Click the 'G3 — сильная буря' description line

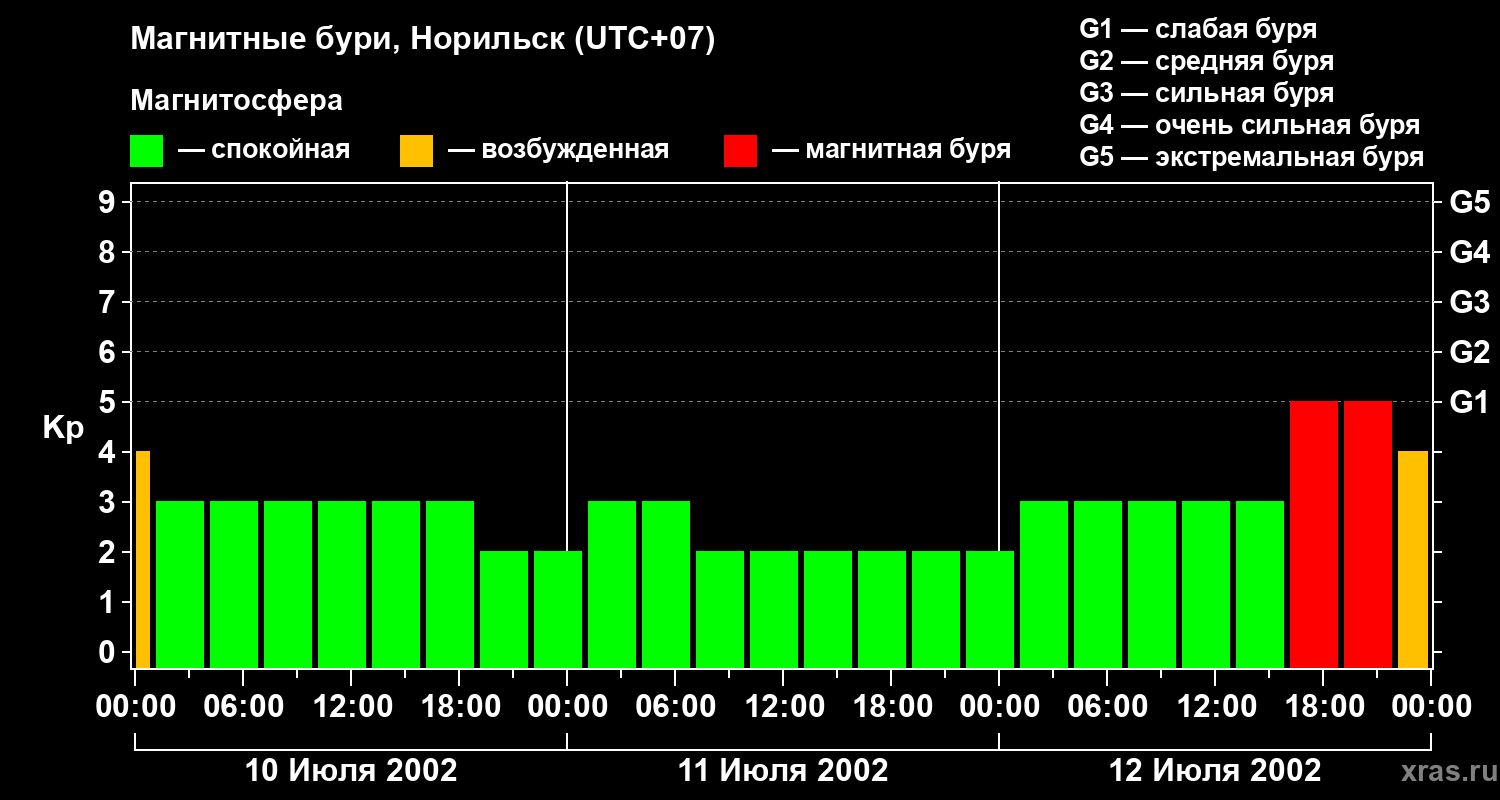pyautogui.click(x=1206, y=93)
